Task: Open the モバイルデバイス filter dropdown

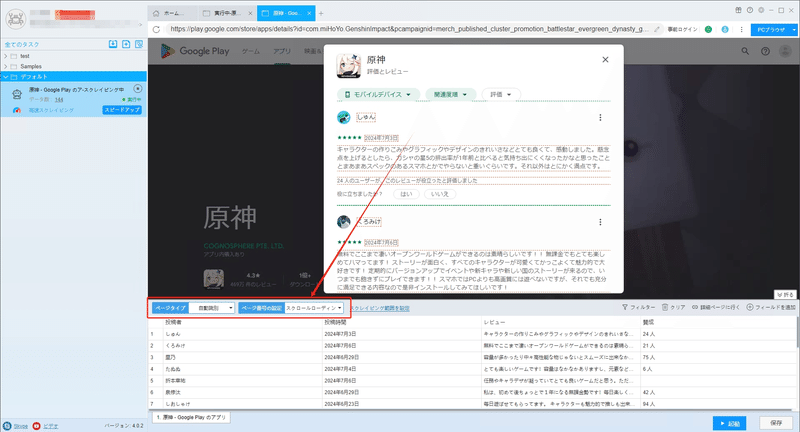Action: (x=378, y=94)
